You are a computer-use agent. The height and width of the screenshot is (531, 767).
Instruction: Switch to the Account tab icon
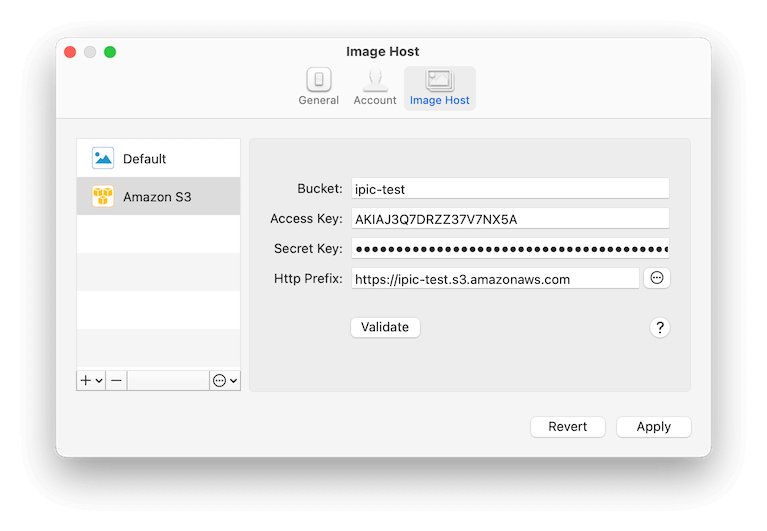pyautogui.click(x=375, y=80)
